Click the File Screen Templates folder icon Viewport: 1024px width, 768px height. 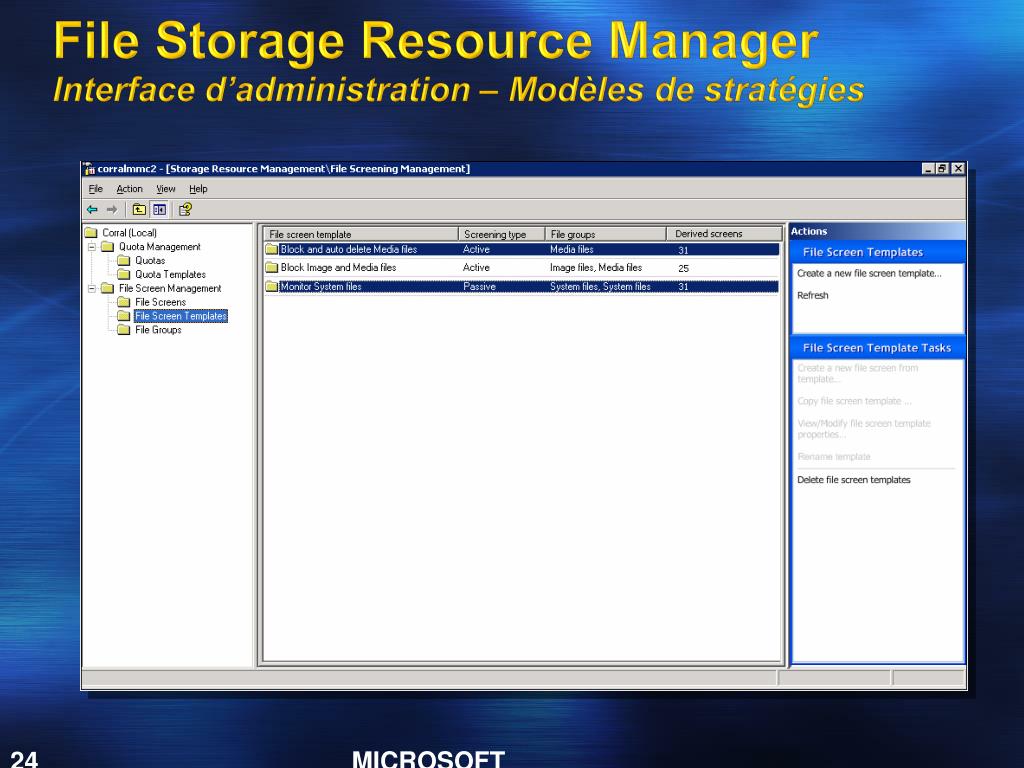tap(124, 315)
